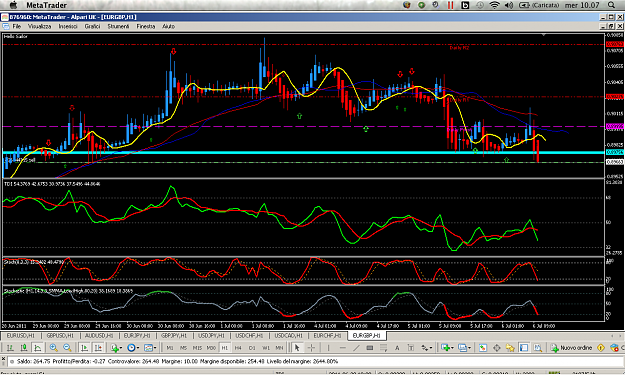Select the H1 timeframe button
This screenshot has width=625, height=375.
[x=224, y=348]
